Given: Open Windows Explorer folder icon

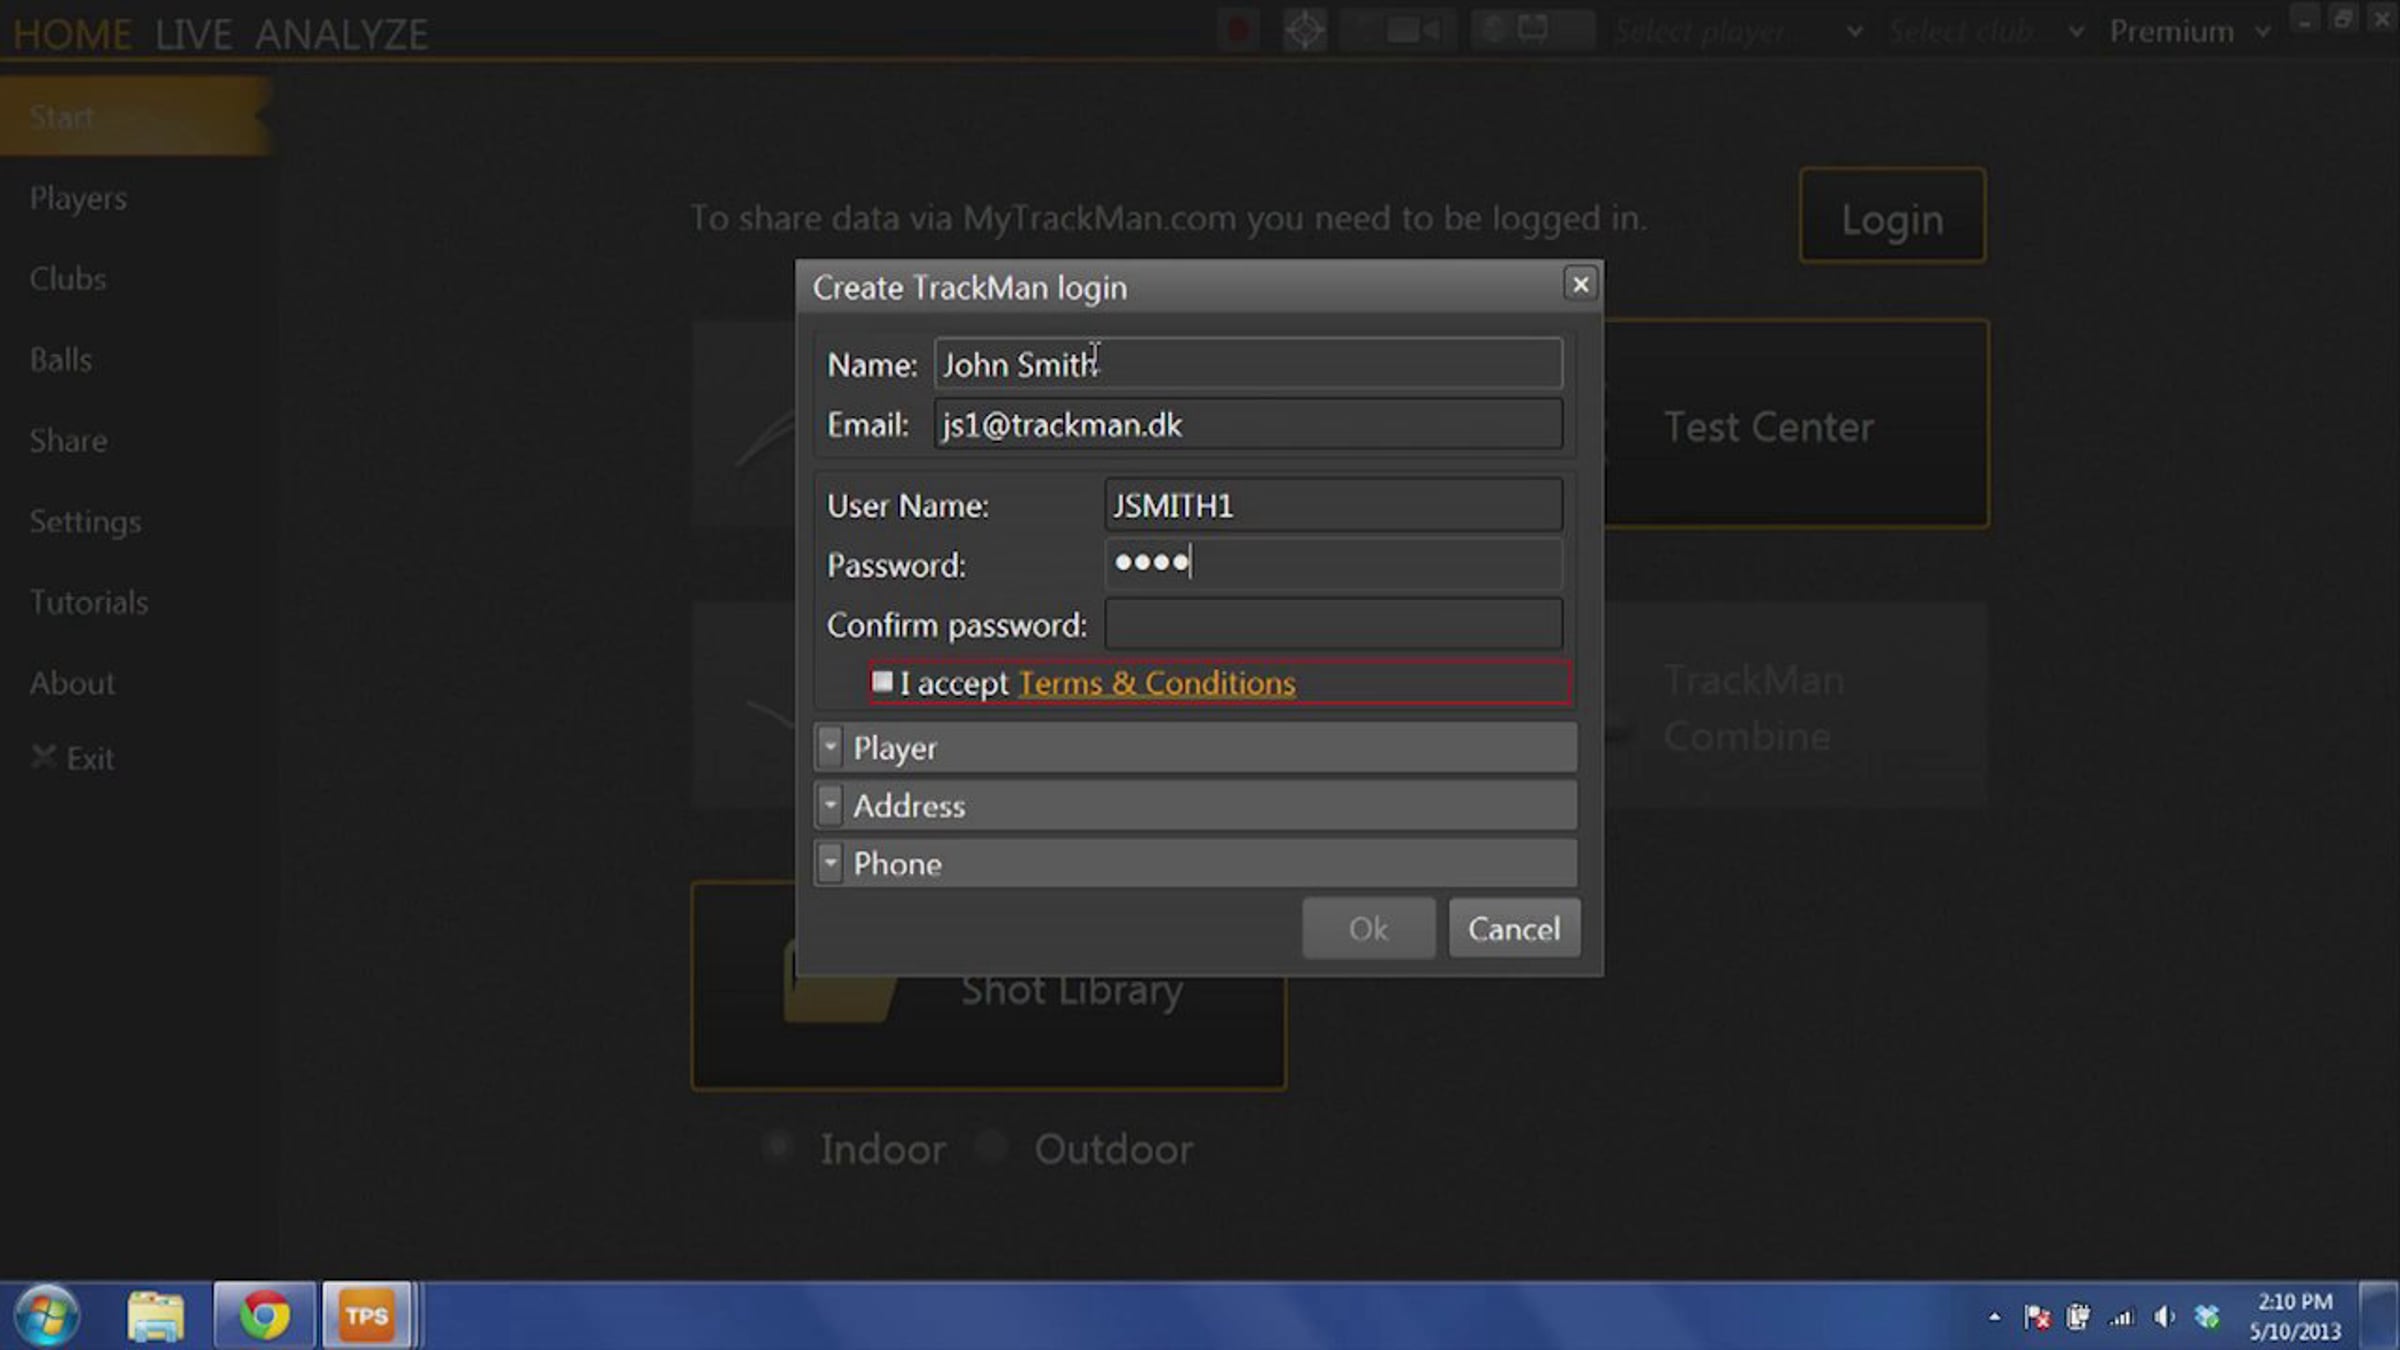Looking at the screenshot, I should pyautogui.click(x=155, y=1315).
